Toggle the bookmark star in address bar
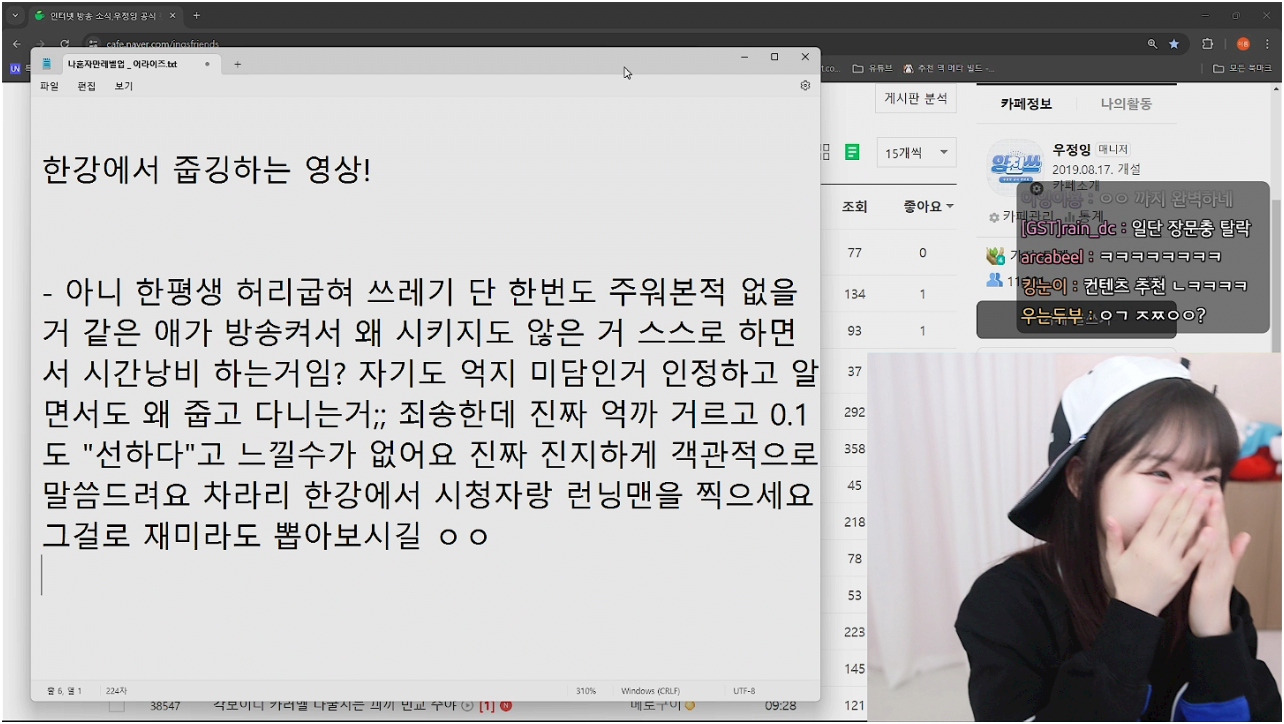Screen dimensions: 1284x724 click(x=1172, y=44)
